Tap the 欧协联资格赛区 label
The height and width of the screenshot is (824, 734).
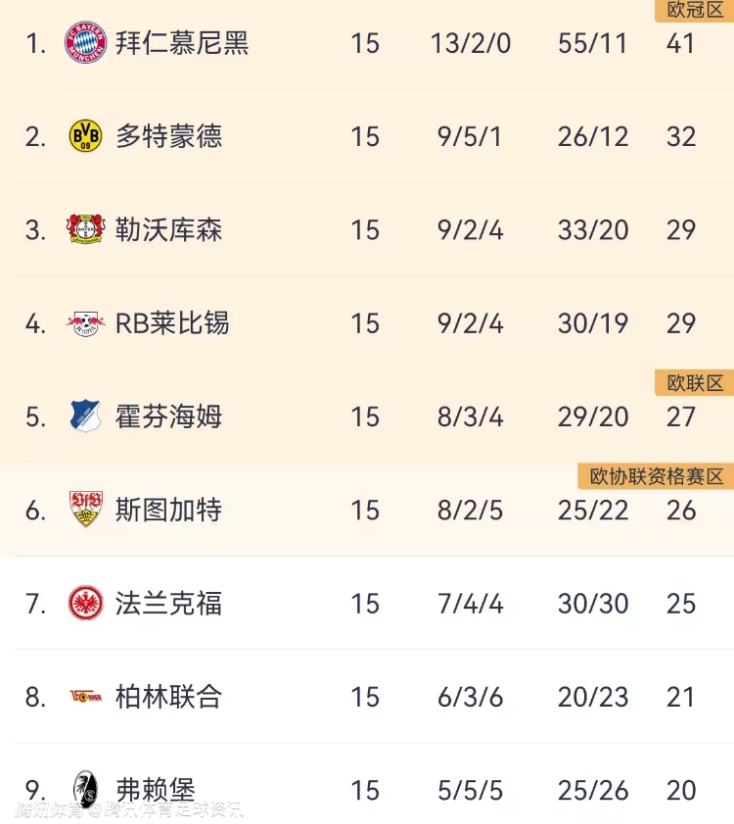pos(656,476)
